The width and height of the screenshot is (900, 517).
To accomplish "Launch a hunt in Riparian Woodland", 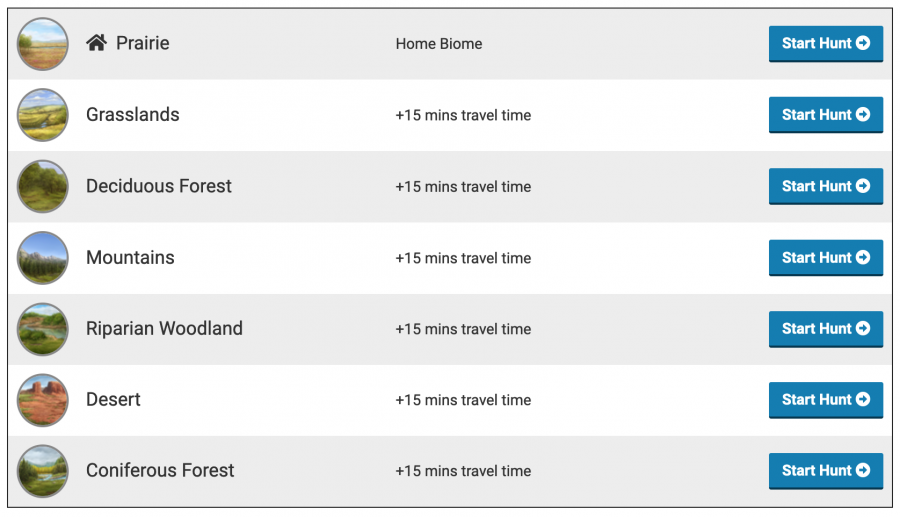I will click(x=825, y=329).
